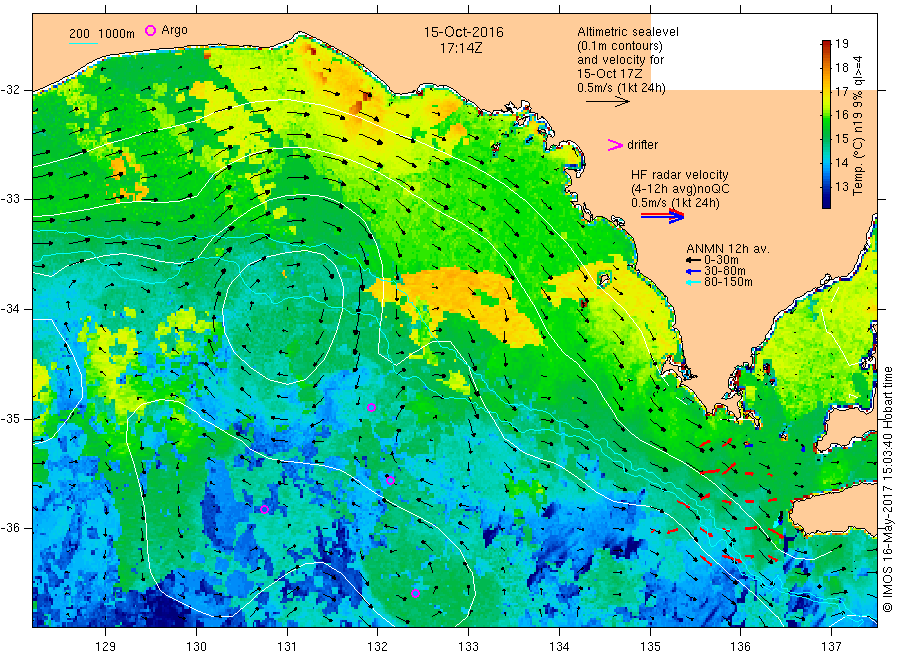Click the 'Argo' legend text

(x=174, y=30)
